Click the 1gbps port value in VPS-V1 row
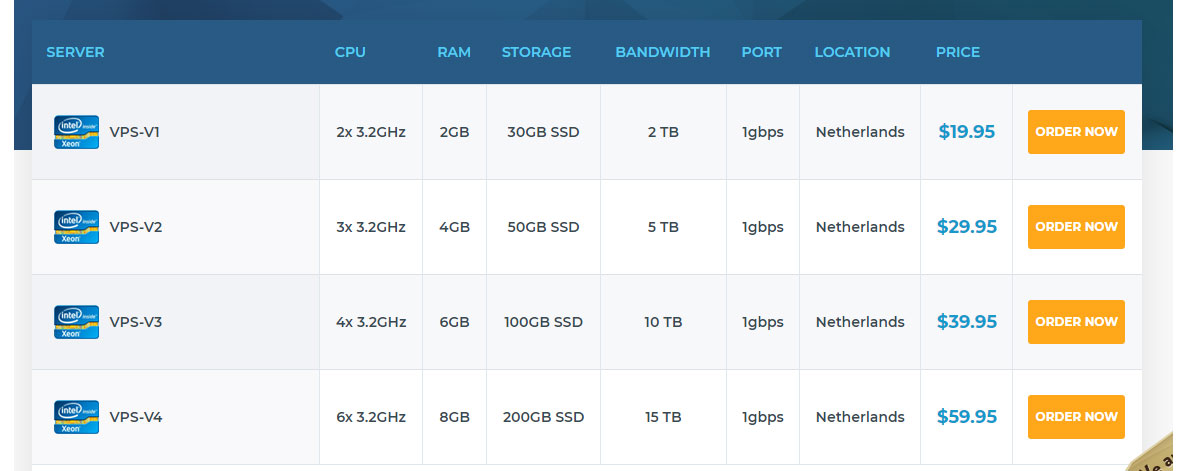The image size is (1200, 471). coord(763,132)
